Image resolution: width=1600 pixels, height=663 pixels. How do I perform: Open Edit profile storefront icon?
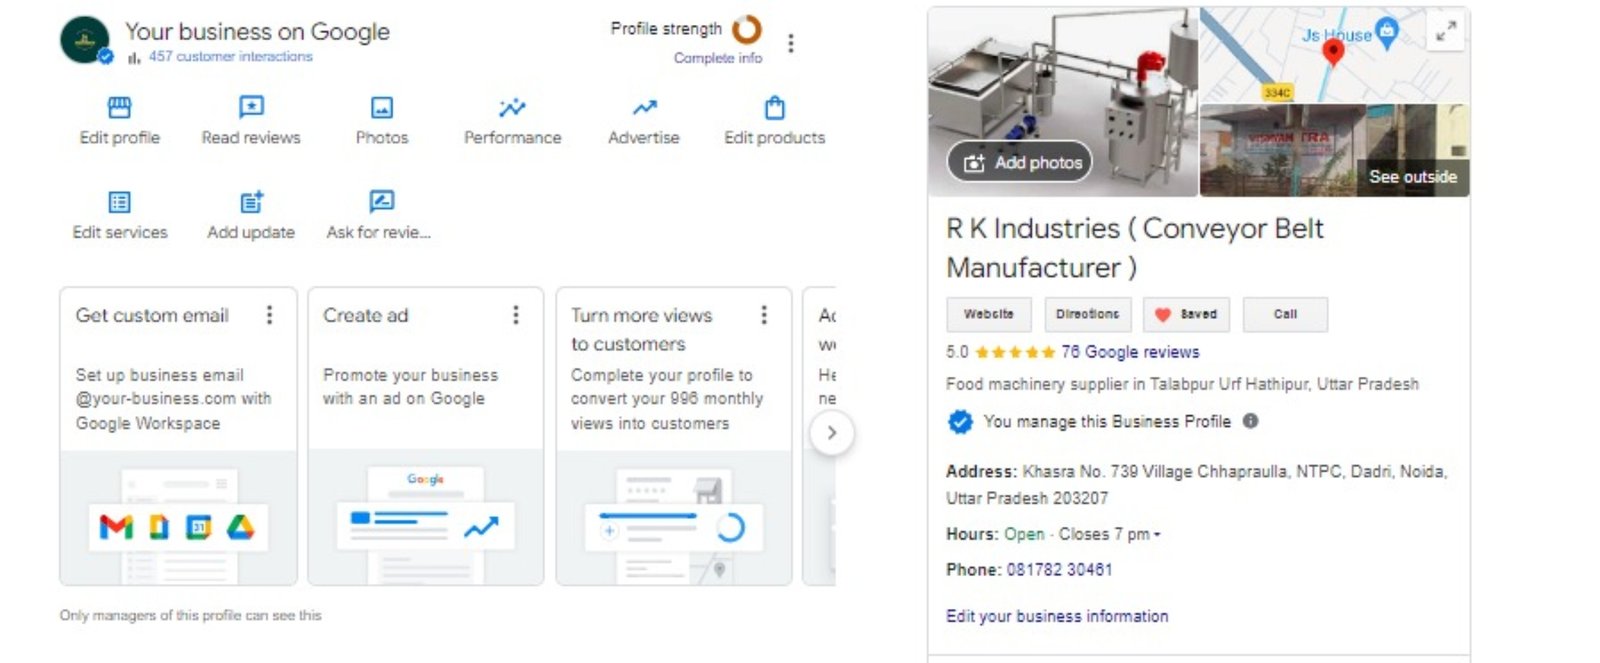[119, 107]
